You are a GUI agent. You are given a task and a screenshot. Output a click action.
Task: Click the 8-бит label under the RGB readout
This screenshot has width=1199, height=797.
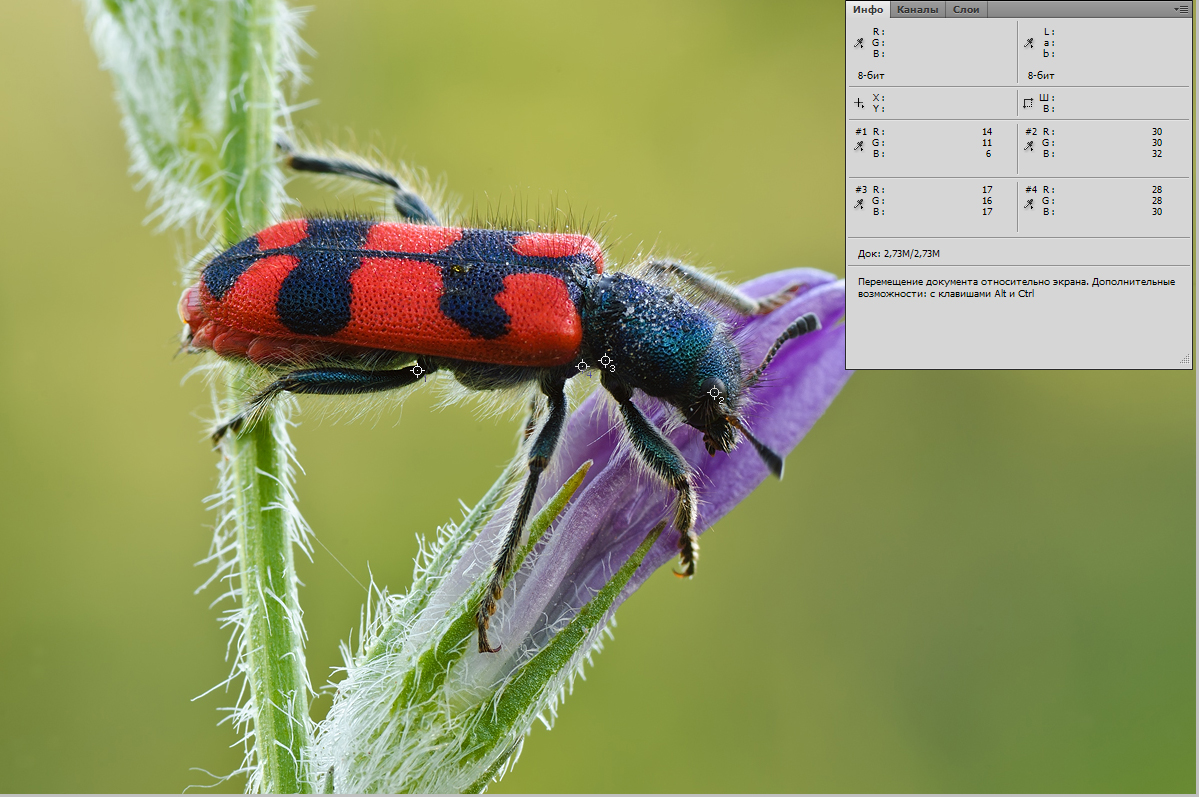point(870,75)
